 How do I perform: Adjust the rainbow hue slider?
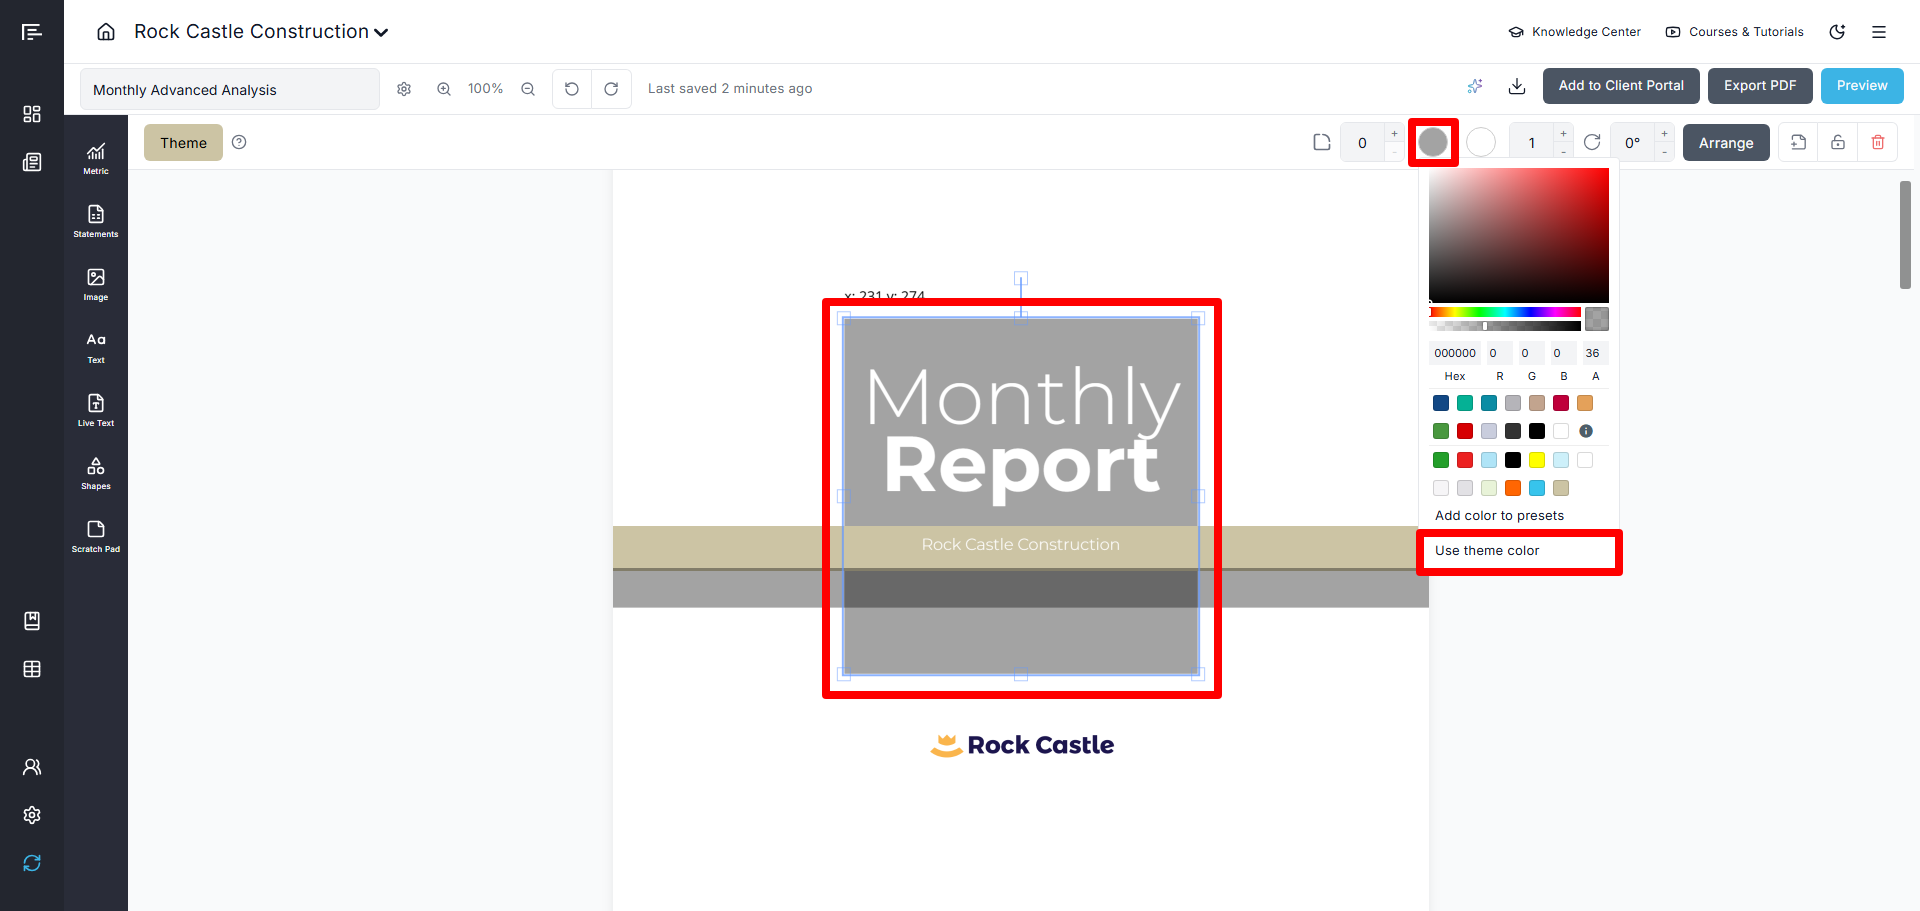(x=1505, y=313)
